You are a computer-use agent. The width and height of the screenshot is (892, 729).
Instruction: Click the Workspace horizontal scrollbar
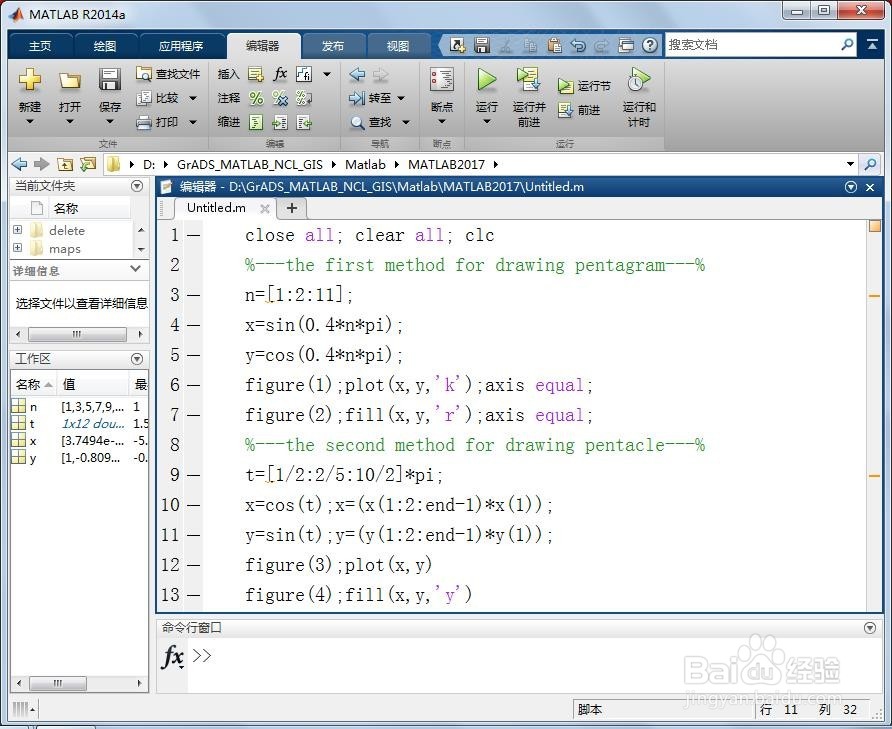58,683
